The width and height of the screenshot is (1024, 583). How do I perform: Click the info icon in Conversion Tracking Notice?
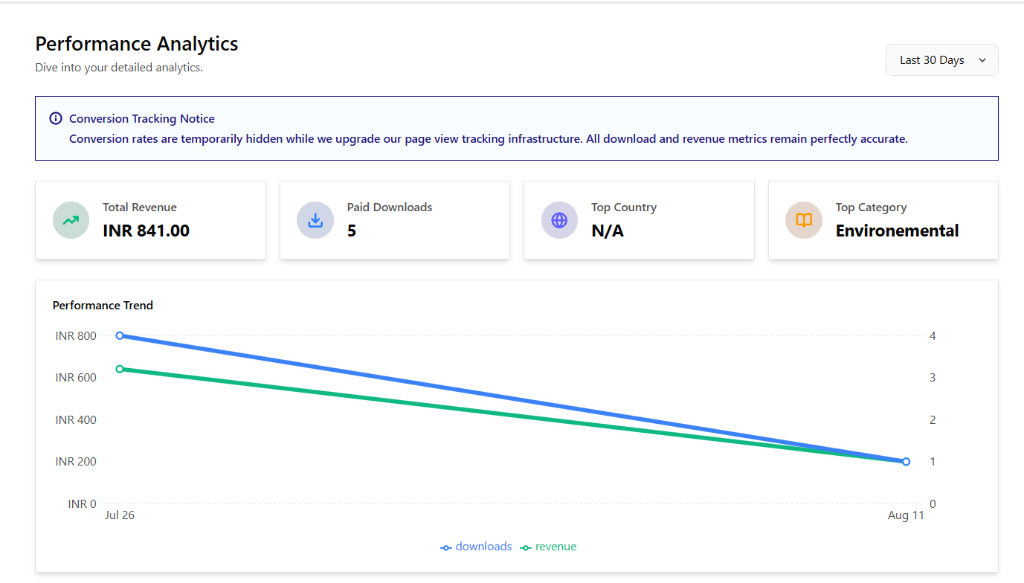click(x=56, y=118)
